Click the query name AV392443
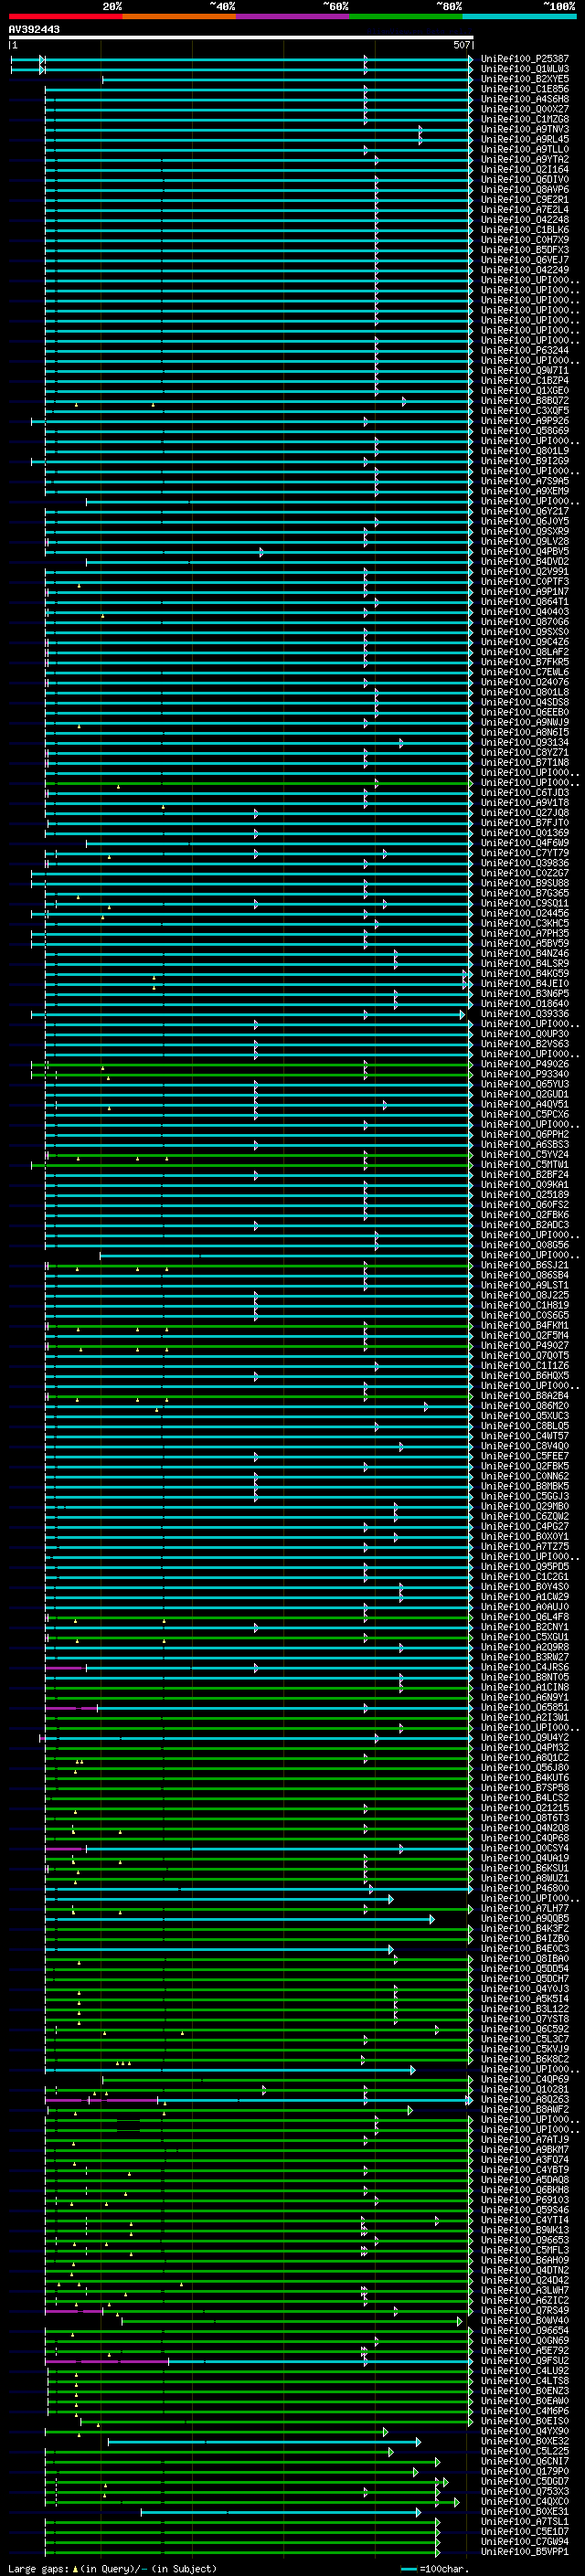The height and width of the screenshot is (2576, 585). (34, 29)
